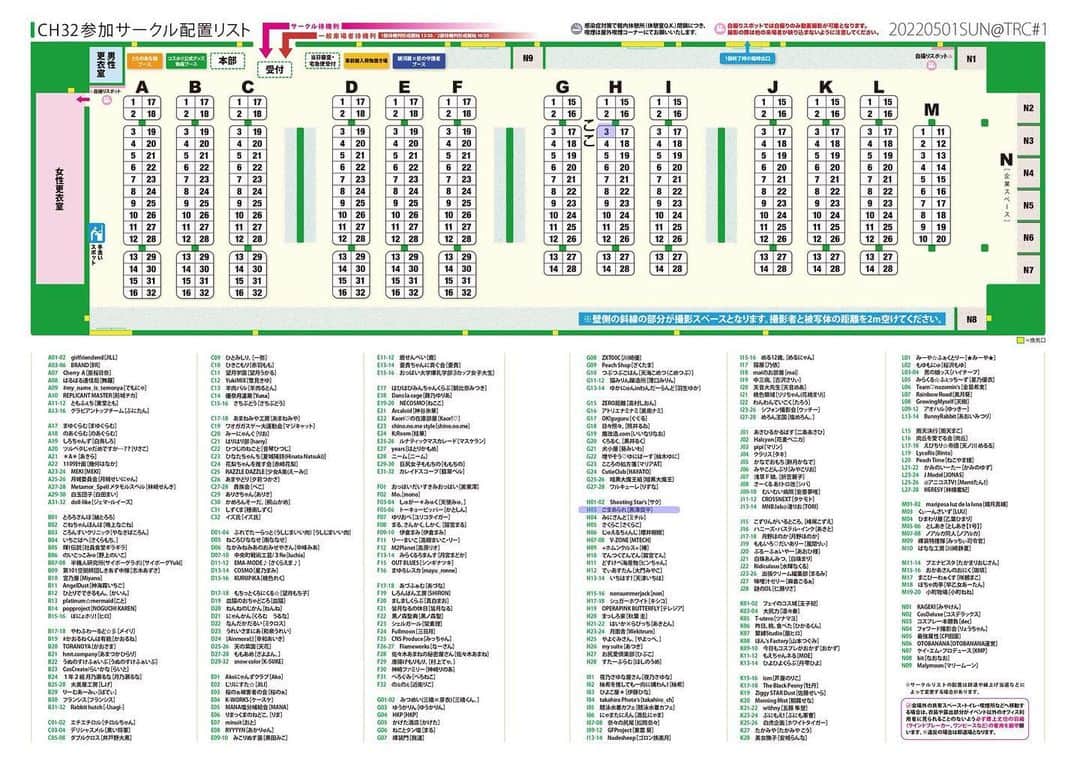This screenshot has width=1080, height=764.
Task: Select corporate booth N8
Action: click(970, 320)
